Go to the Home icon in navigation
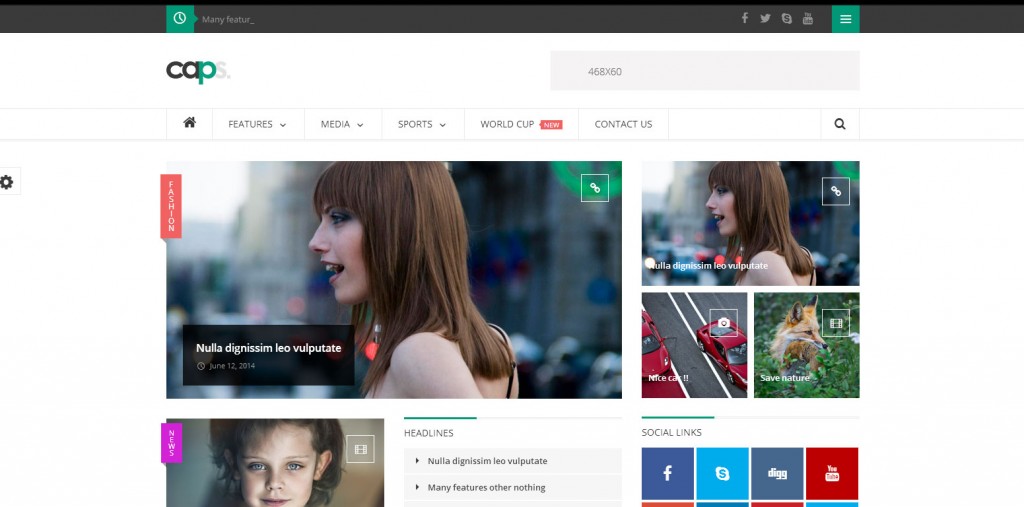Screen dimensions: 1024x507 click(x=189, y=123)
